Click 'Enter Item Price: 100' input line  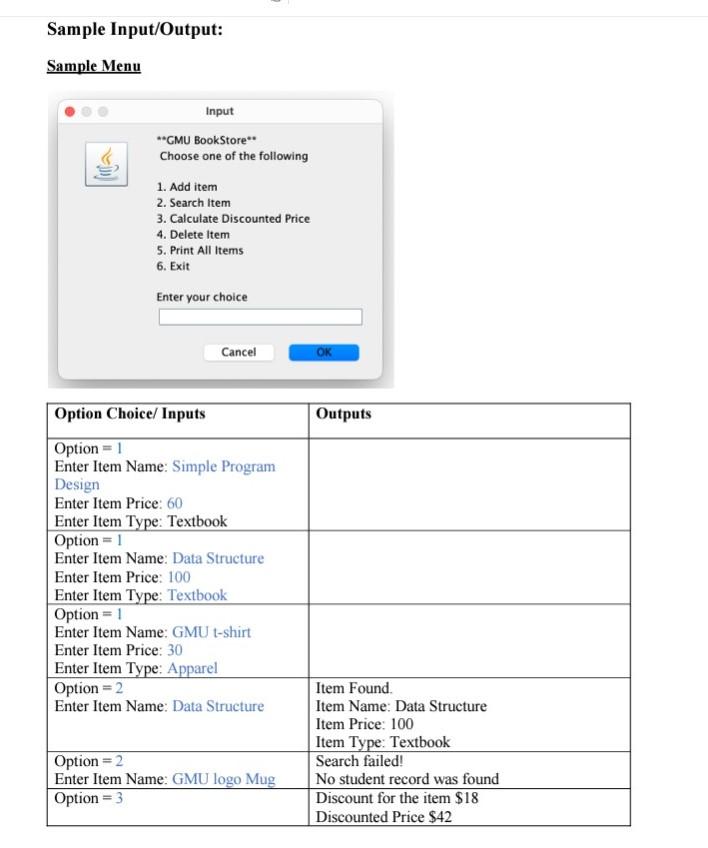click(x=122, y=577)
